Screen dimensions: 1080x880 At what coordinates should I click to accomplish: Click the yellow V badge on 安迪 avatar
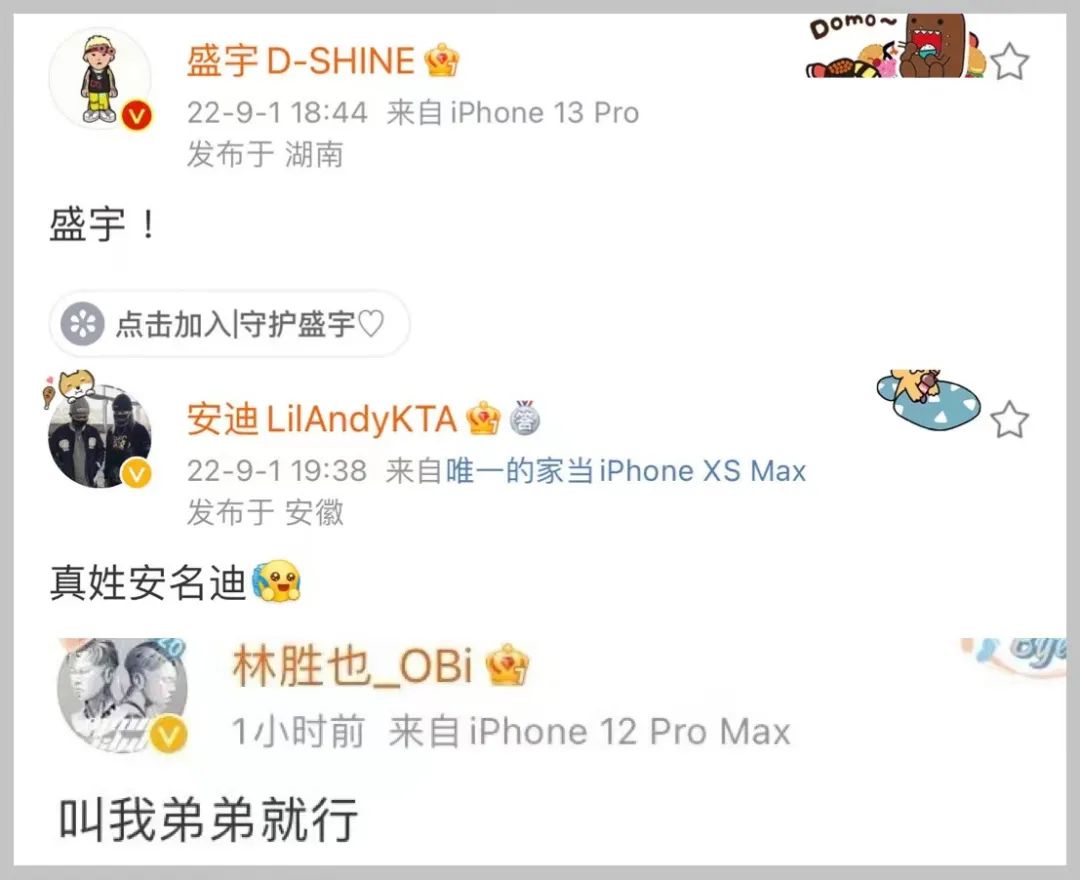coord(136,474)
